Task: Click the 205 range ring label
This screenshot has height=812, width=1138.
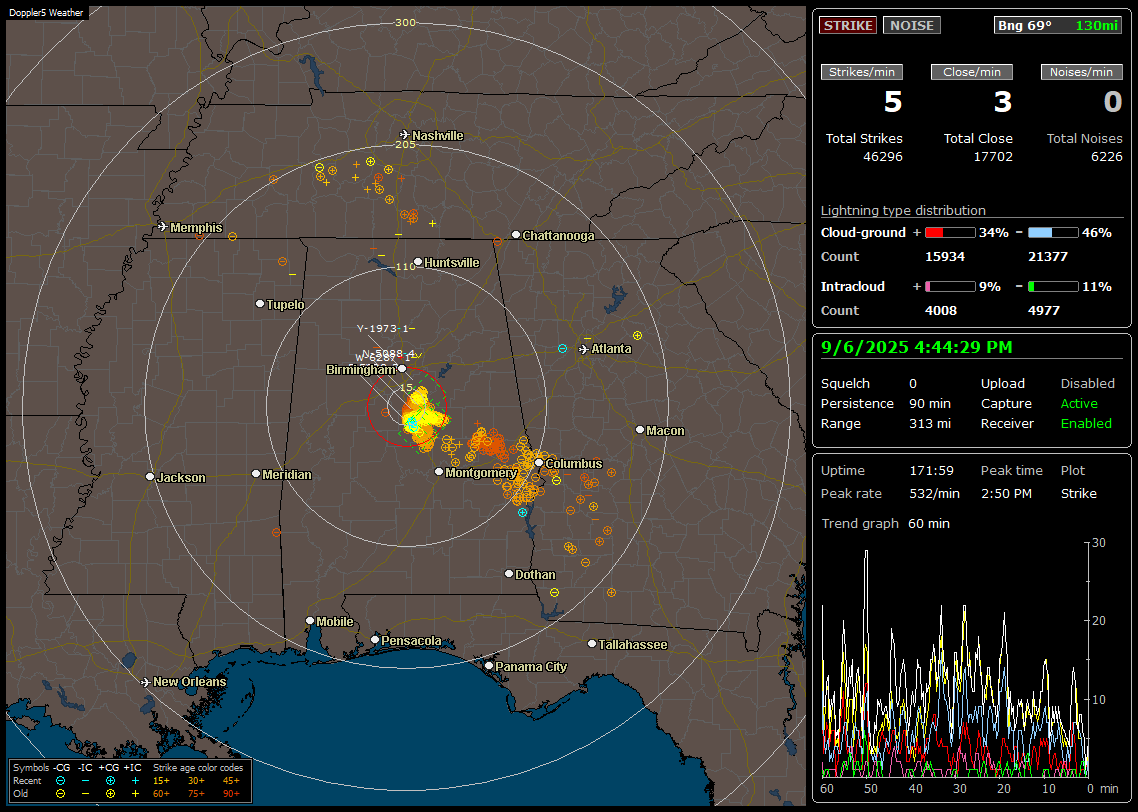Action: (x=405, y=144)
